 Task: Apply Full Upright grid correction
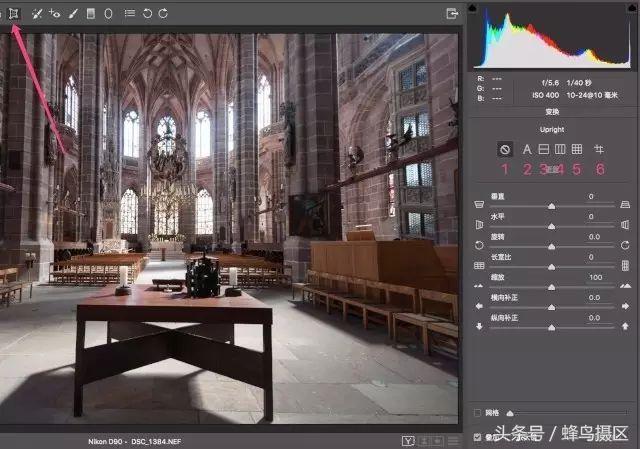coord(577,149)
